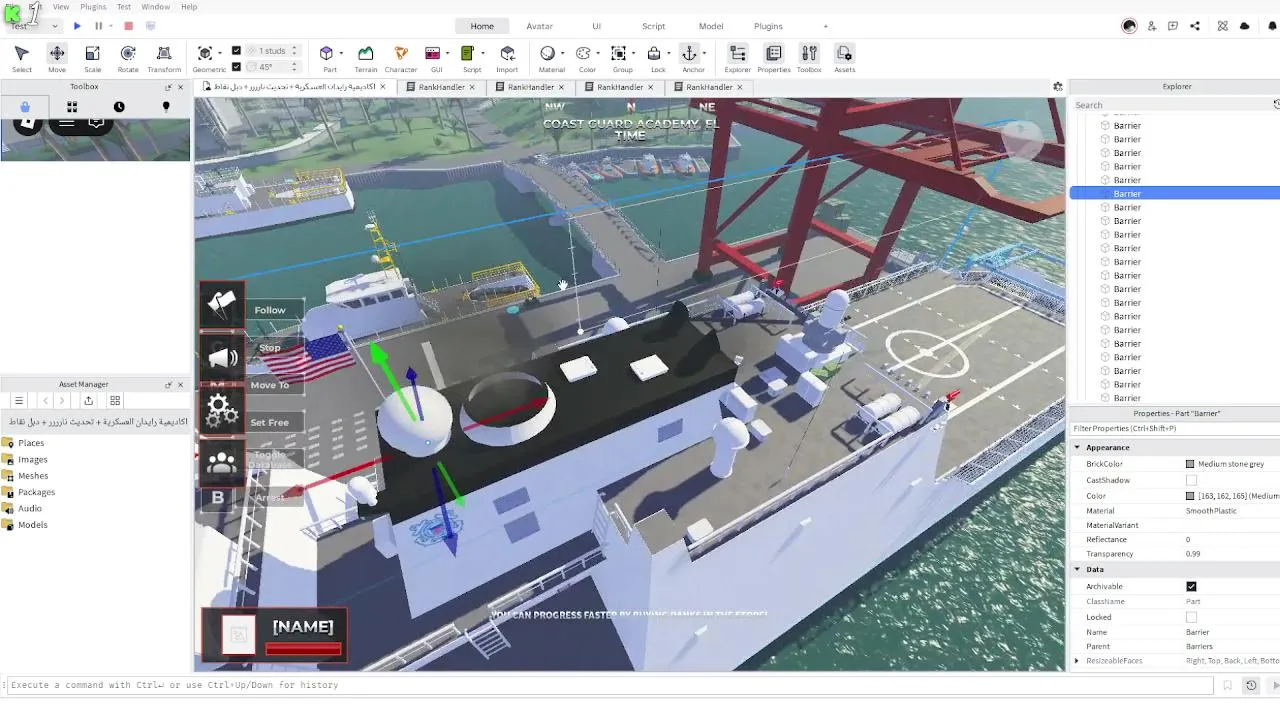Image resolution: width=1280 pixels, height=720 pixels.
Task: Increment the studs snap stepper
Action: click(294, 47)
